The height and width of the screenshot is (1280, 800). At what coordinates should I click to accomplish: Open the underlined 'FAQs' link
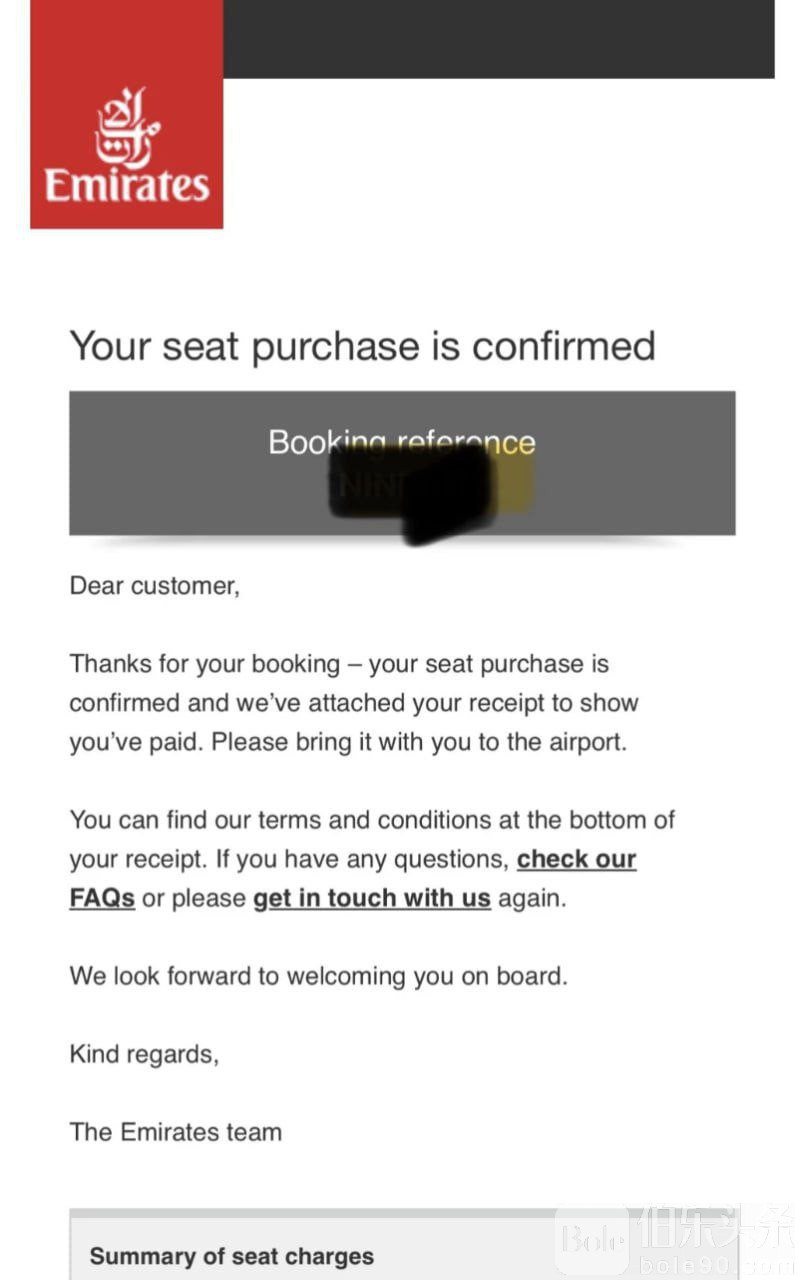[x=102, y=898]
